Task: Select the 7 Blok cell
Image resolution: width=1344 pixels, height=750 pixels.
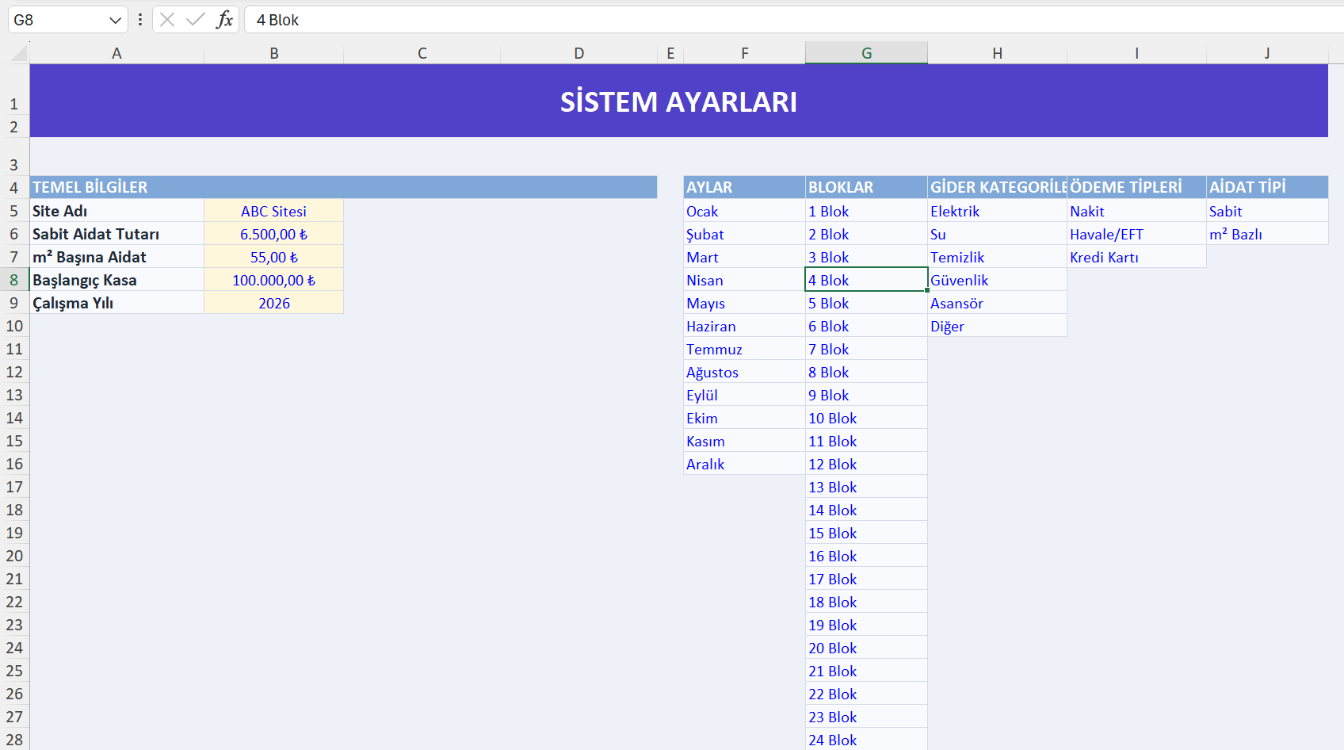Action: pos(867,349)
